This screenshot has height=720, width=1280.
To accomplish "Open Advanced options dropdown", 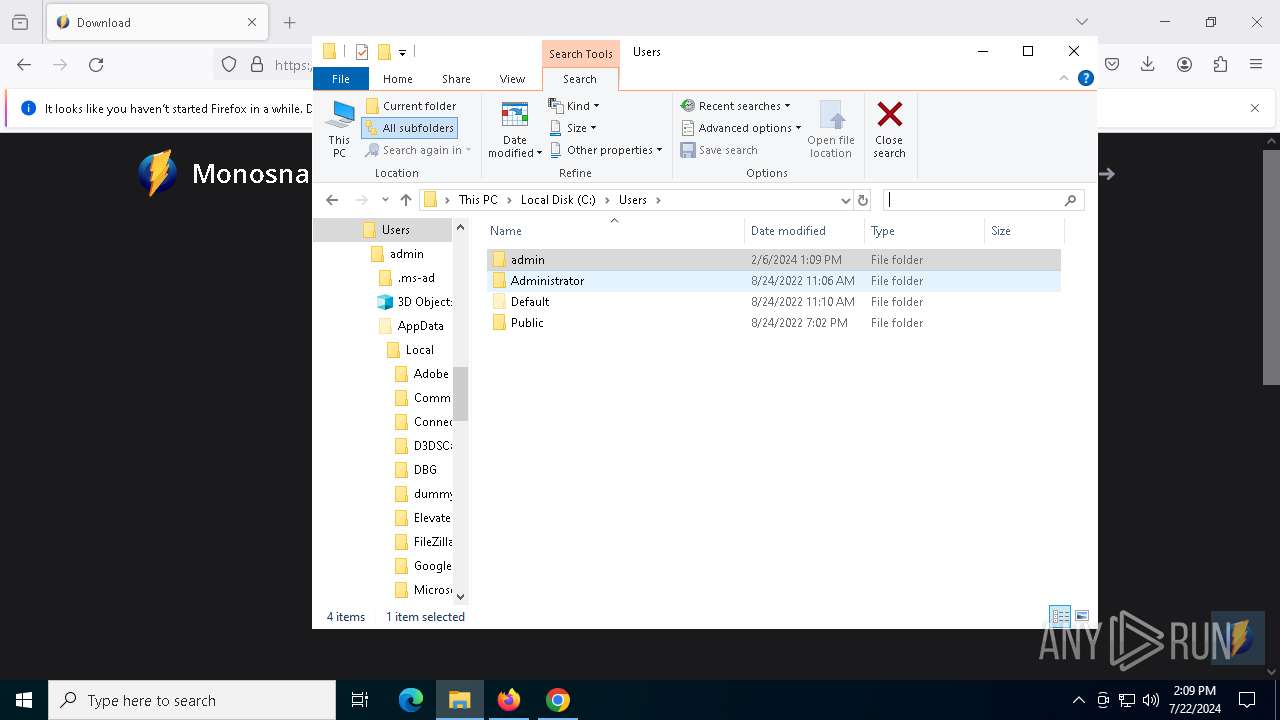I will (741, 128).
